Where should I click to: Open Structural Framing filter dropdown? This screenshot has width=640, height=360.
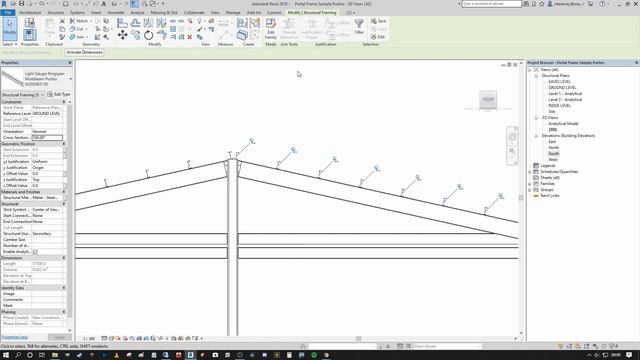click(42, 95)
